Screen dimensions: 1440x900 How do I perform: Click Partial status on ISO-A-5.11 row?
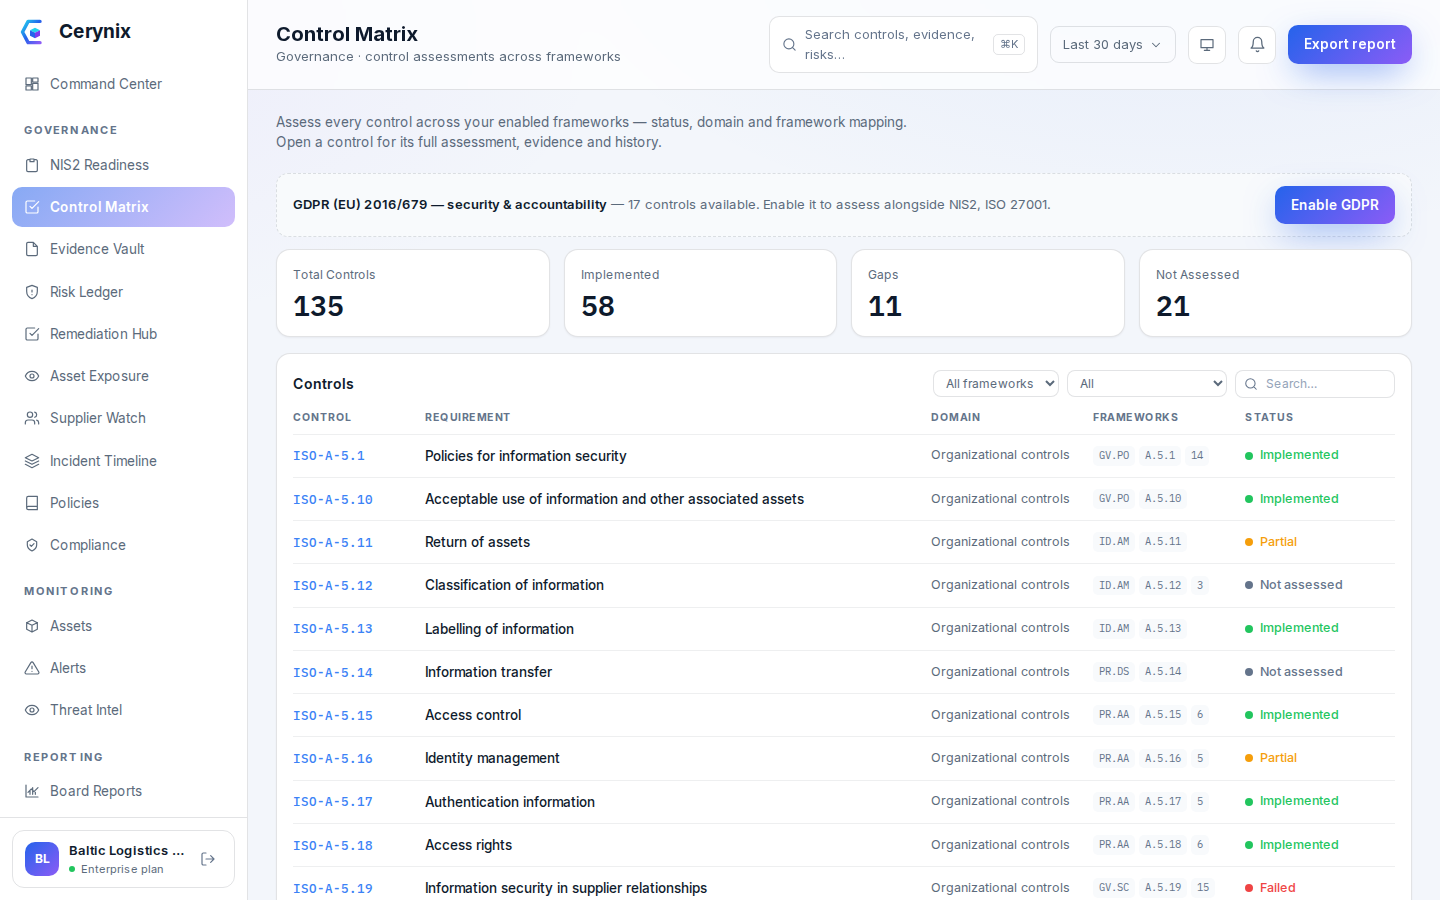pos(1271,542)
